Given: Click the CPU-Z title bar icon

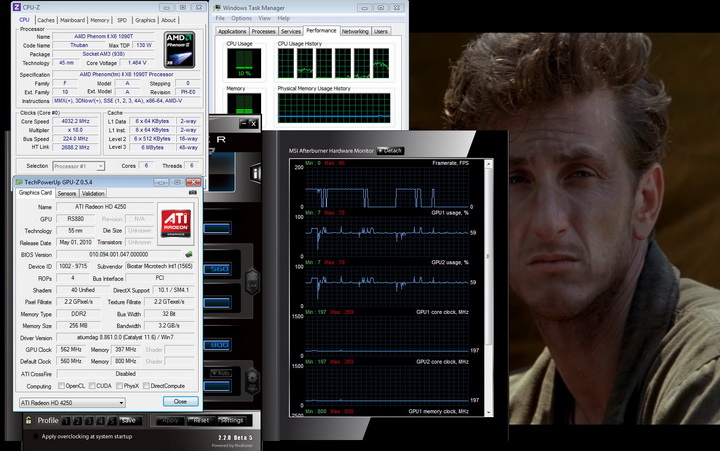Looking at the screenshot, I should pyautogui.click(x=17, y=7).
